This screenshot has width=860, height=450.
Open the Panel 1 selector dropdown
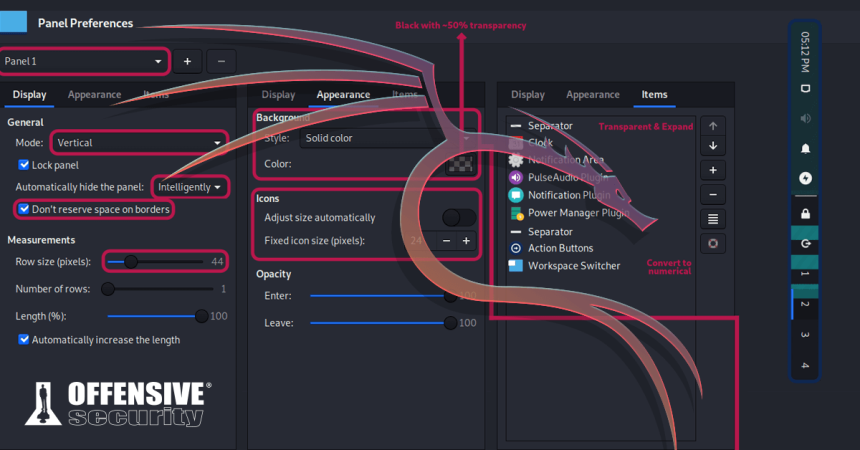[84, 61]
